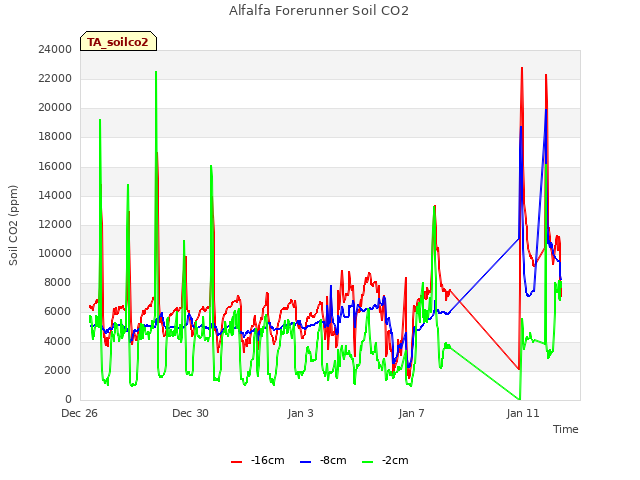This screenshot has height=480, width=640.
Task: Click the 22000 y-axis tick label
Action: click(55, 78)
